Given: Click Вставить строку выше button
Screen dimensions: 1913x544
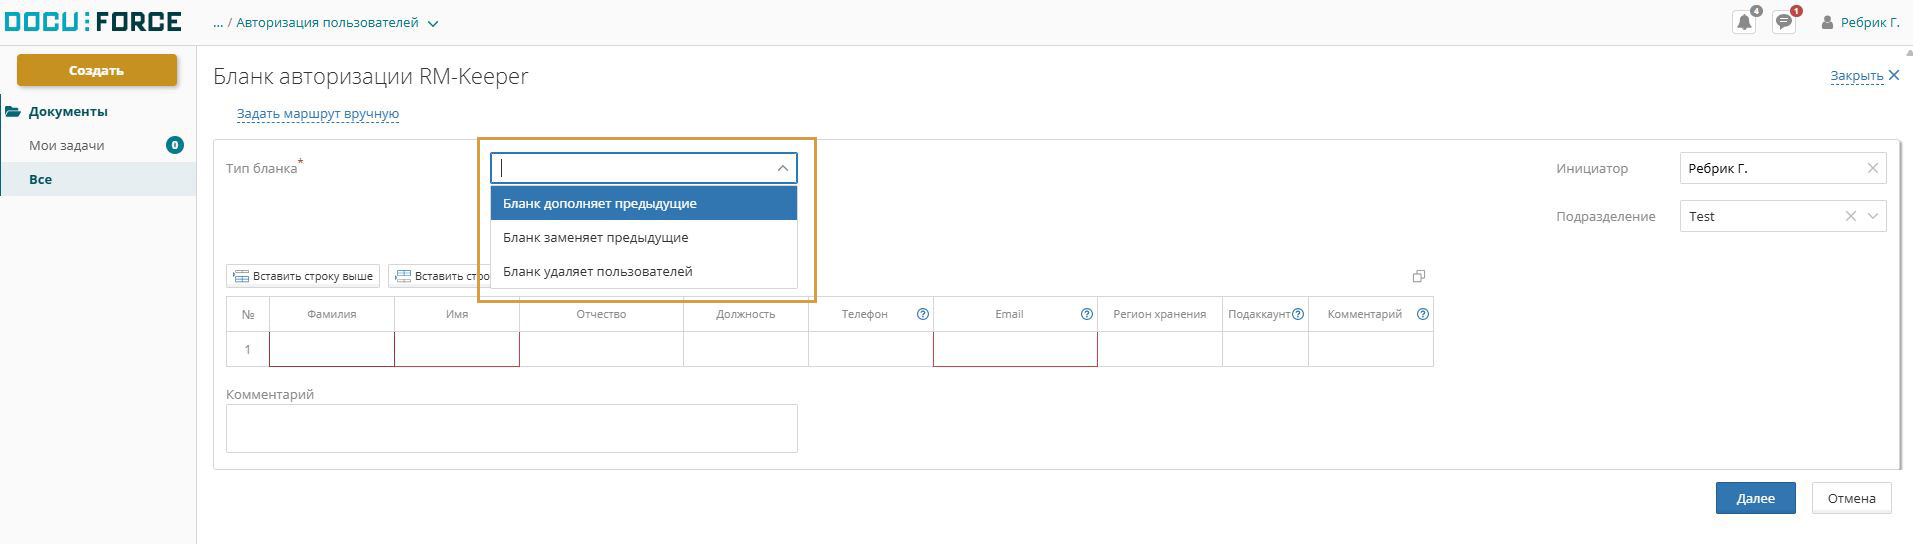Looking at the screenshot, I should click(x=303, y=276).
